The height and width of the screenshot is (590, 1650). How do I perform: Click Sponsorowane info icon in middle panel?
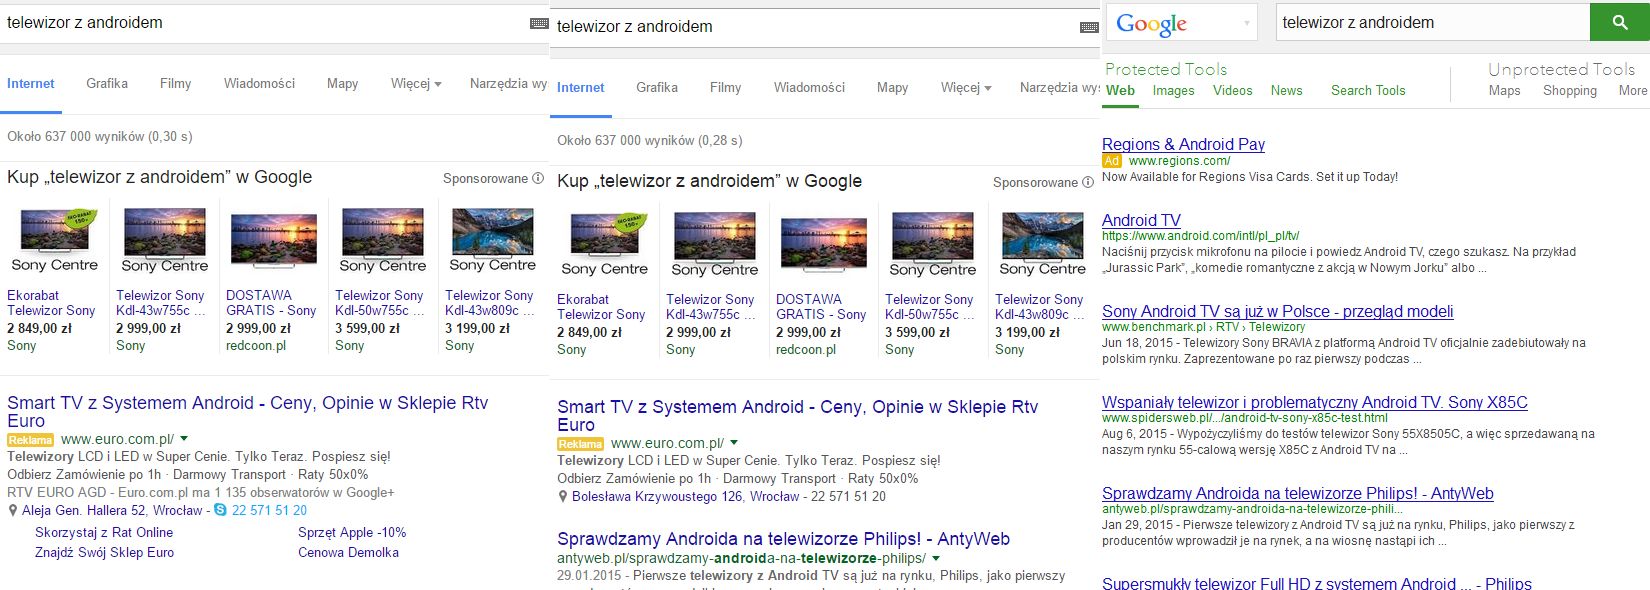pos(1088,182)
